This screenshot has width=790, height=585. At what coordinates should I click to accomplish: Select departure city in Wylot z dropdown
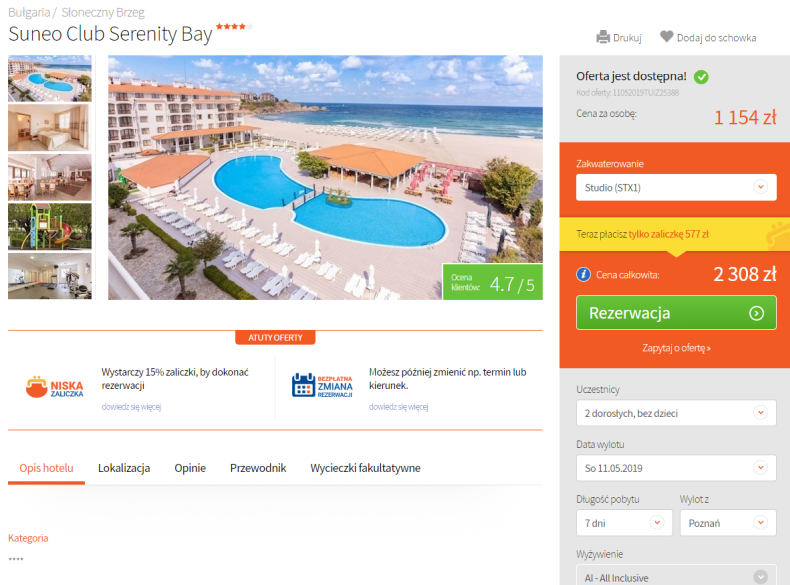728,523
